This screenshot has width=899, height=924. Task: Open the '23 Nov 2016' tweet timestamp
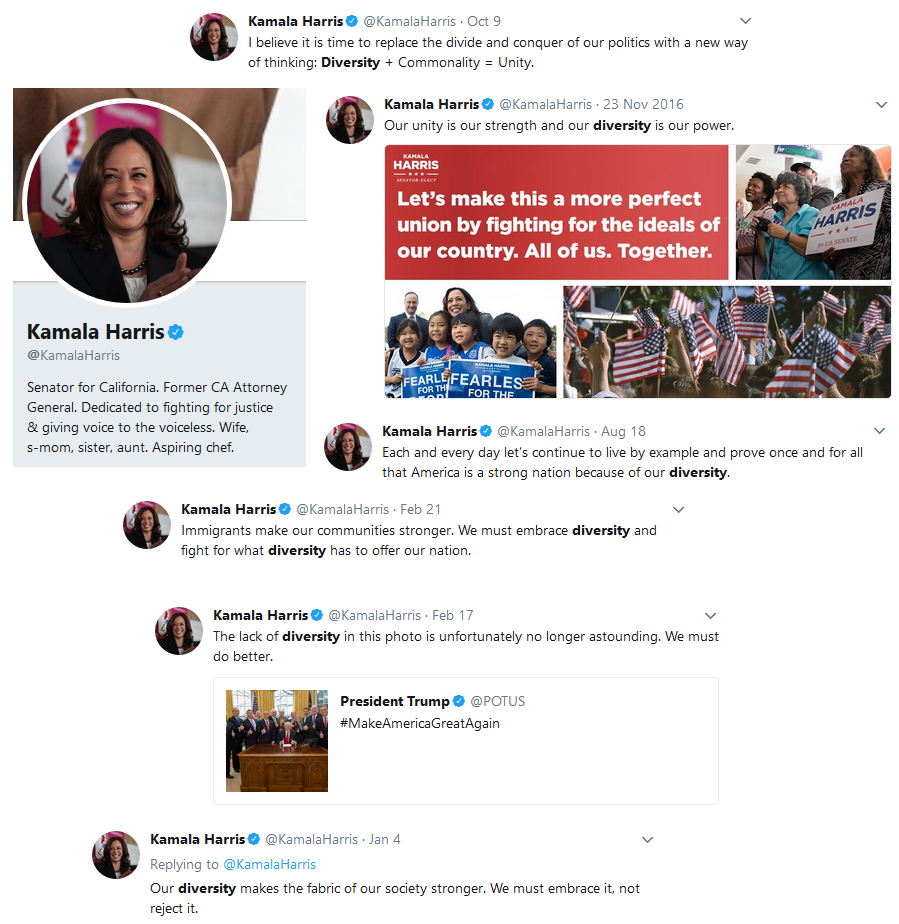pos(643,104)
